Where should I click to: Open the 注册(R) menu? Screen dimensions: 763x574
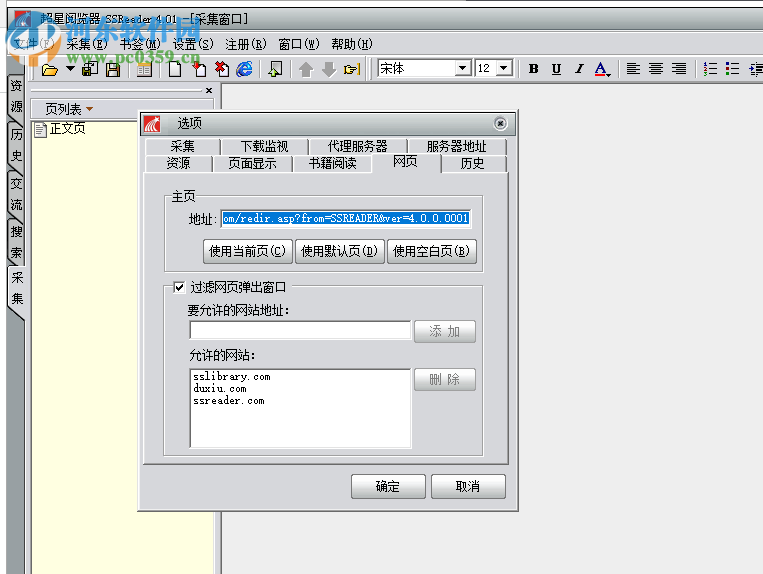coord(246,44)
